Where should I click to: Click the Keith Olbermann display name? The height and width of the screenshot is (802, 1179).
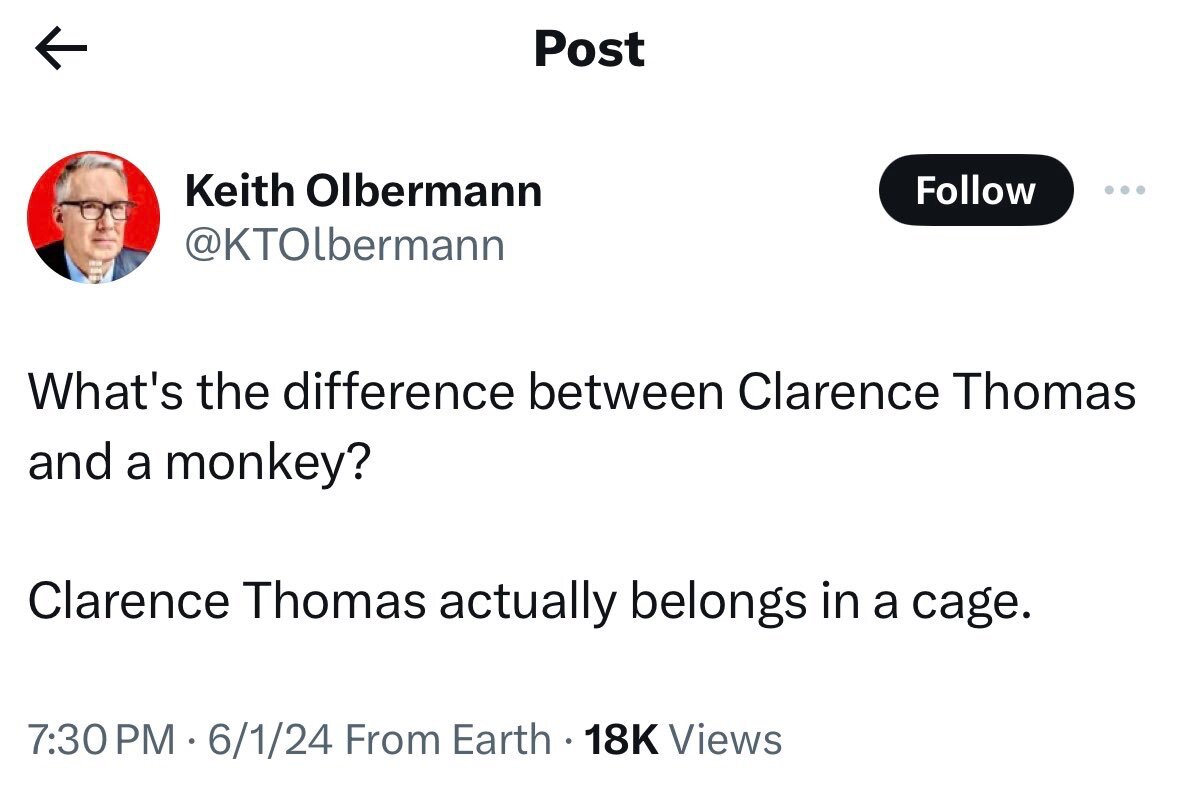tap(363, 191)
